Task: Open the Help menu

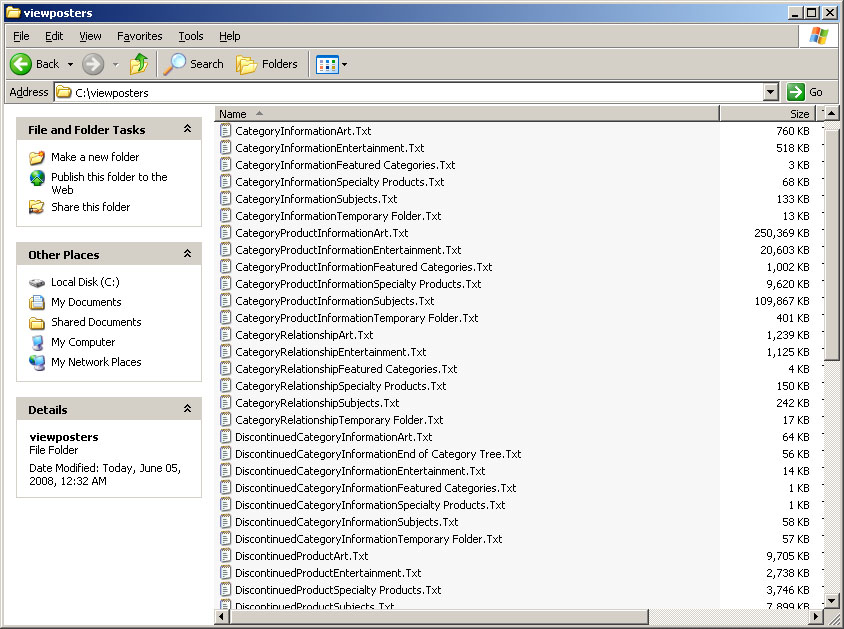Action: [229, 36]
